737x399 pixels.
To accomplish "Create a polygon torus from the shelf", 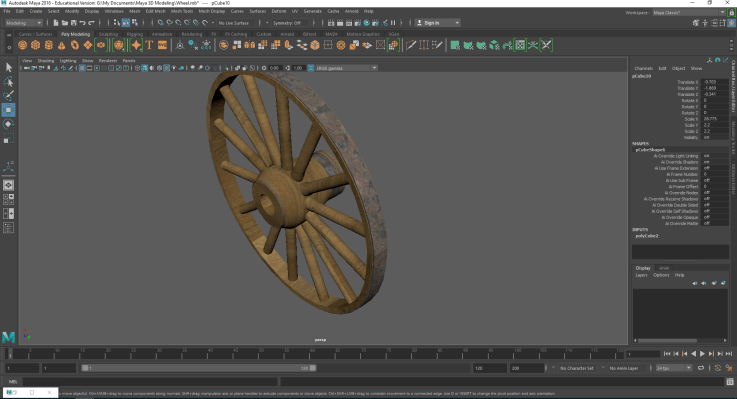I will 75,45.
